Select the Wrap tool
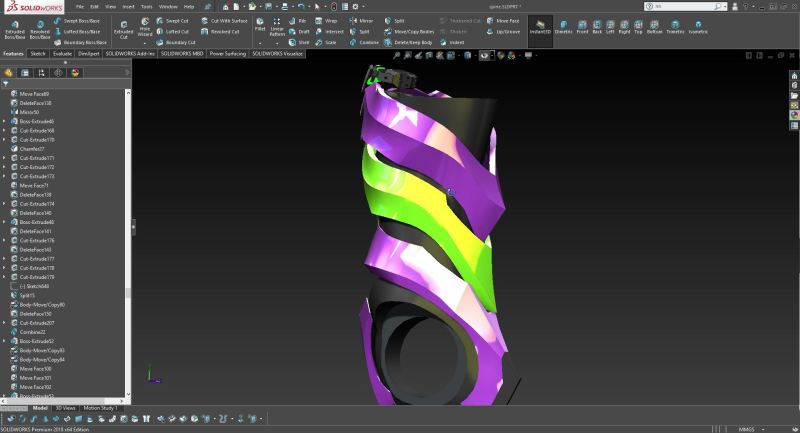The width and height of the screenshot is (800, 433). coord(326,21)
